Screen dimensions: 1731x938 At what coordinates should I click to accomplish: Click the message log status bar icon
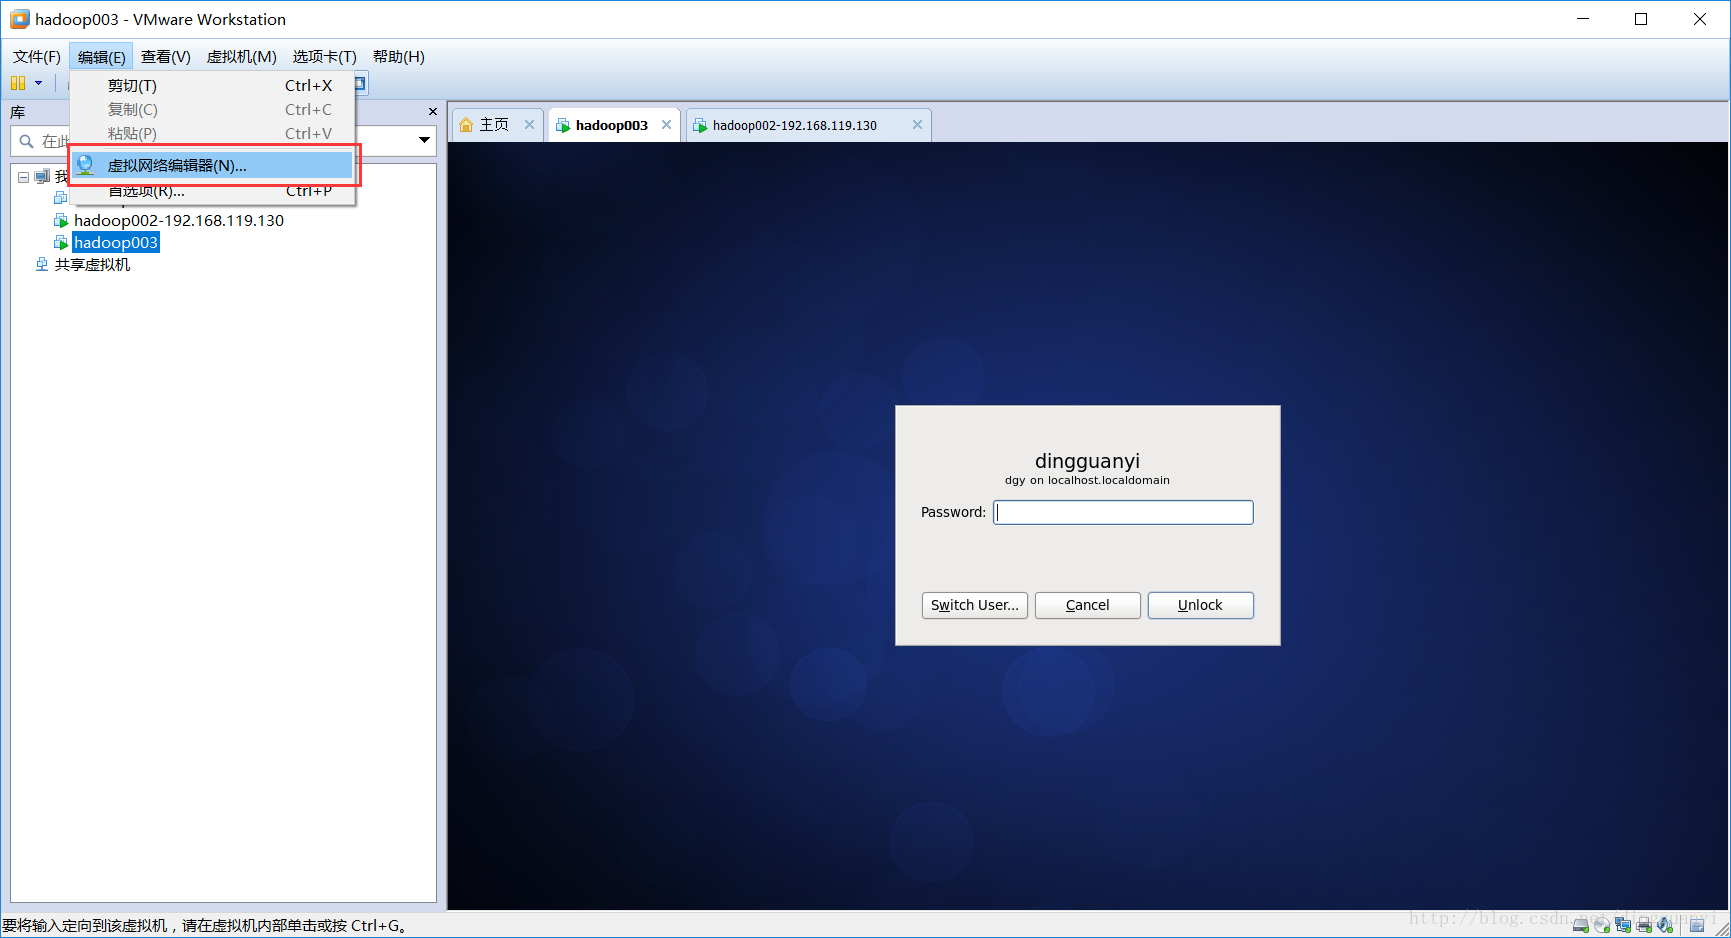[x=1697, y=925]
